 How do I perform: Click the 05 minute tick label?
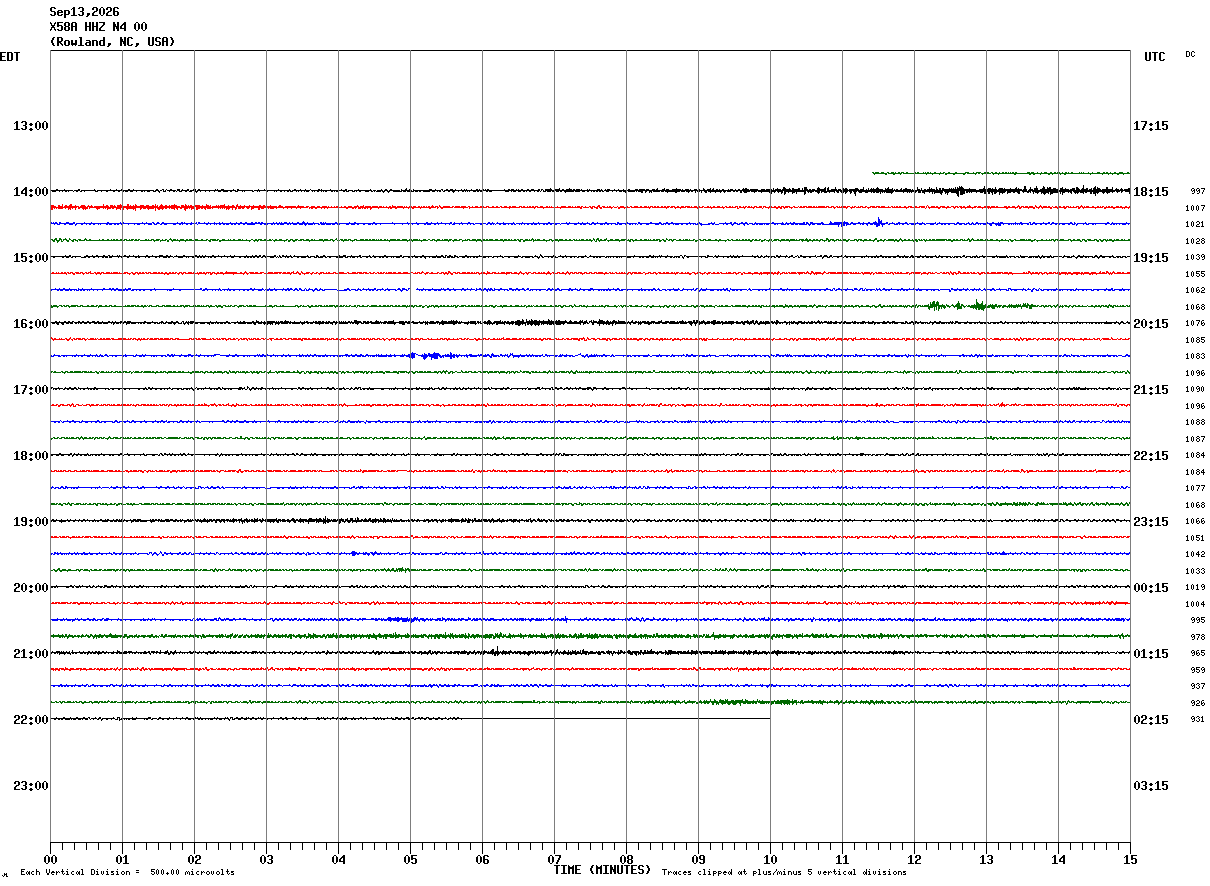click(x=410, y=860)
